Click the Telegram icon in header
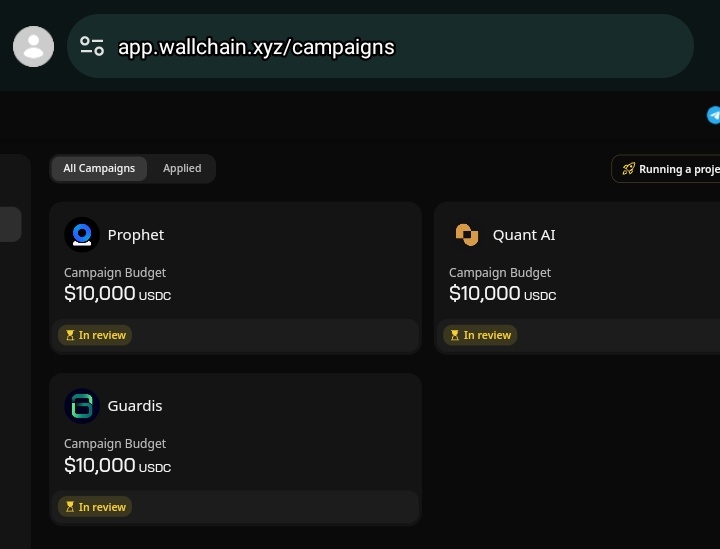Viewport: 720px width, 549px height. [x=713, y=115]
